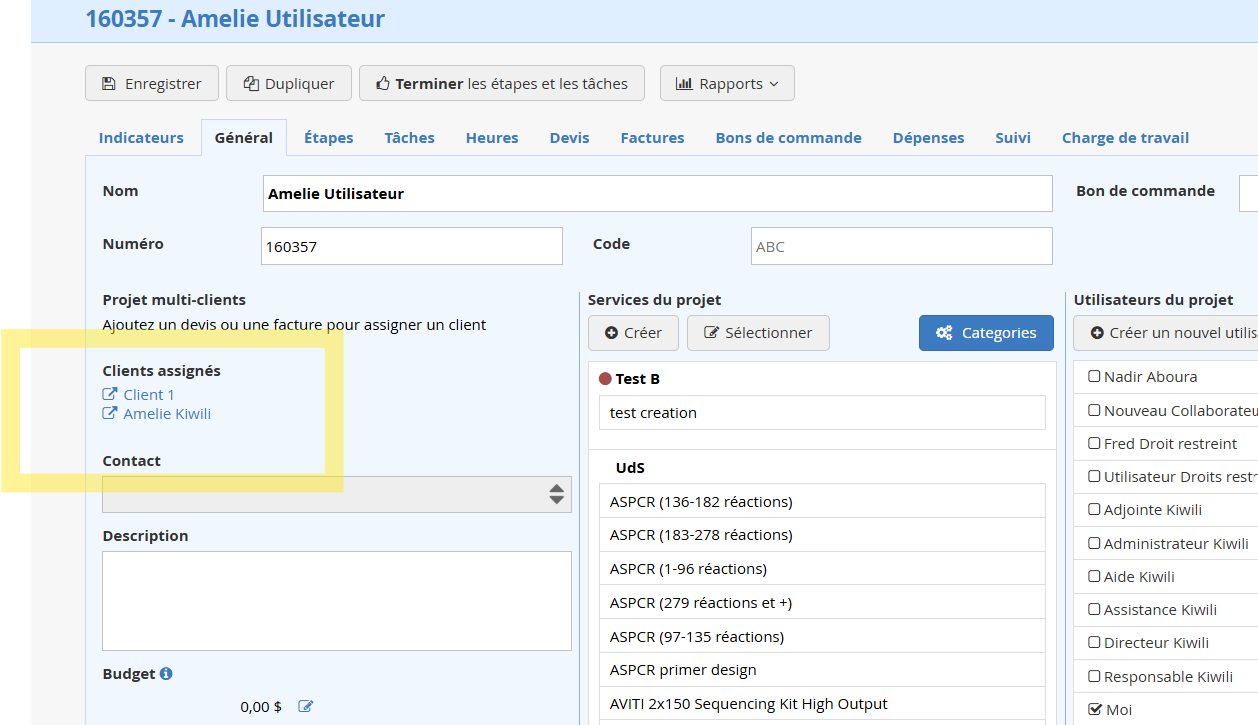Click the red dot next to Test B

click(605, 379)
